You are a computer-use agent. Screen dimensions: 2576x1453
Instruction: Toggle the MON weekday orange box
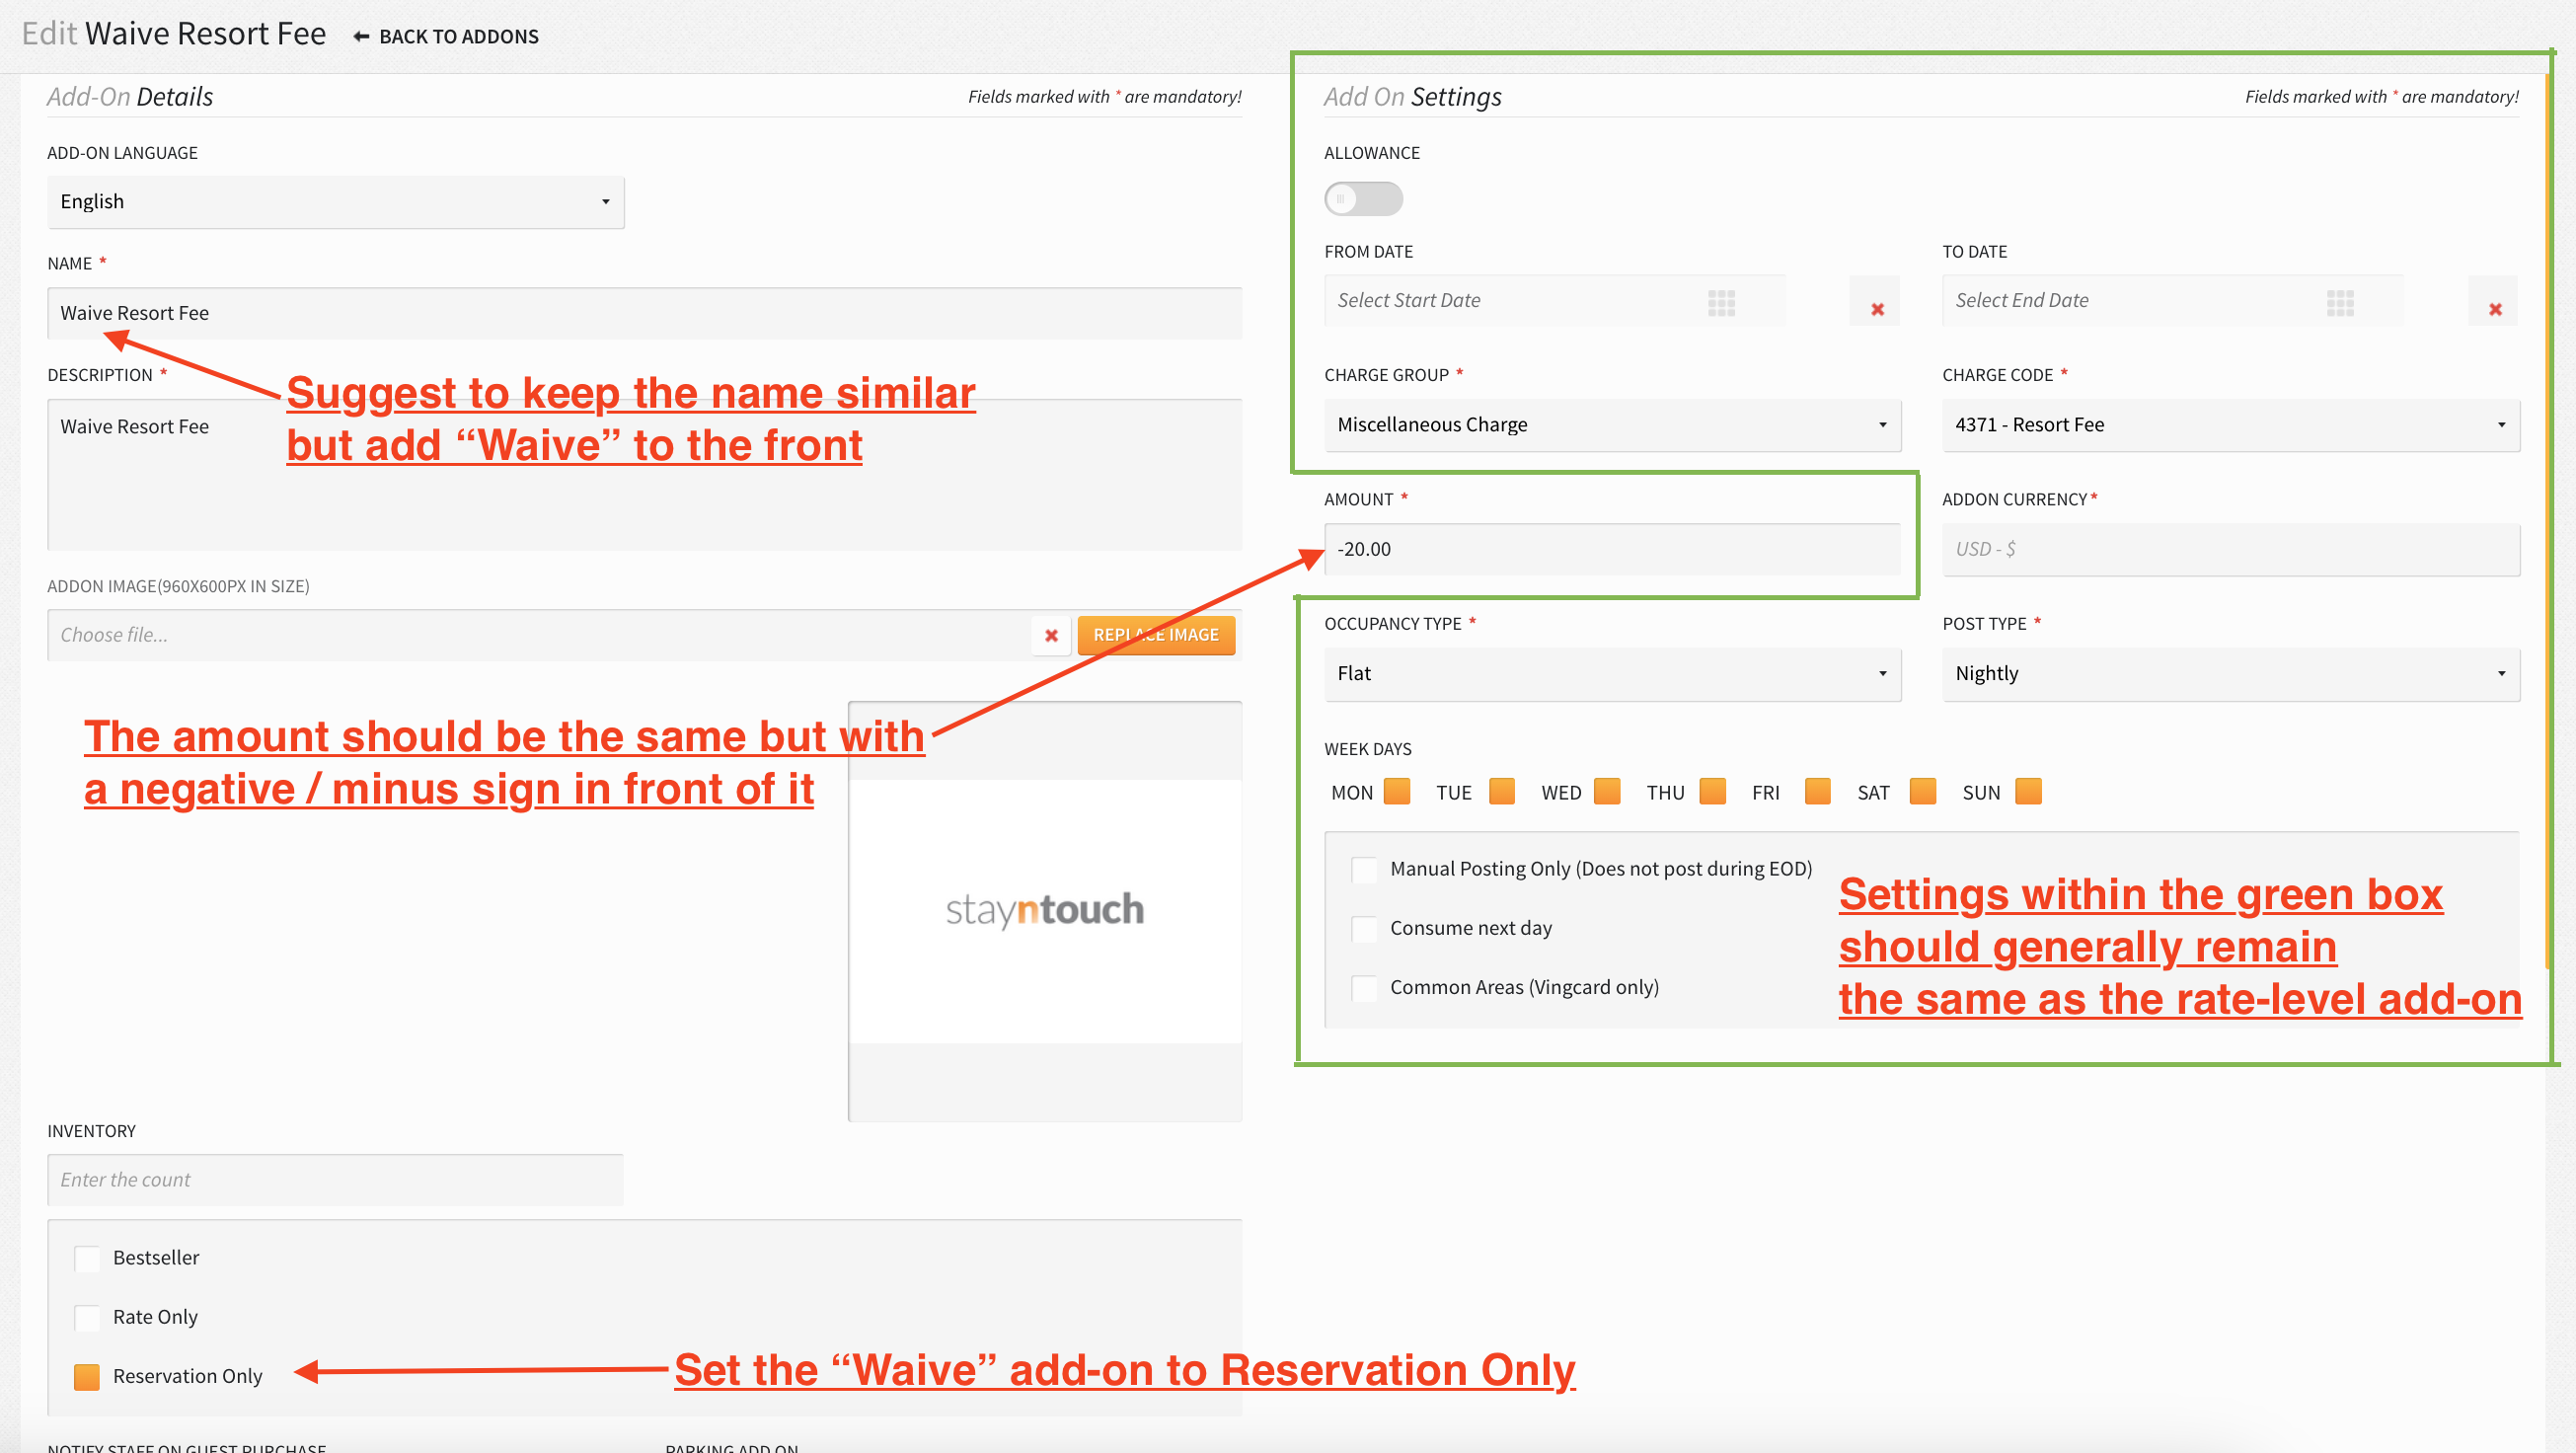click(1396, 791)
